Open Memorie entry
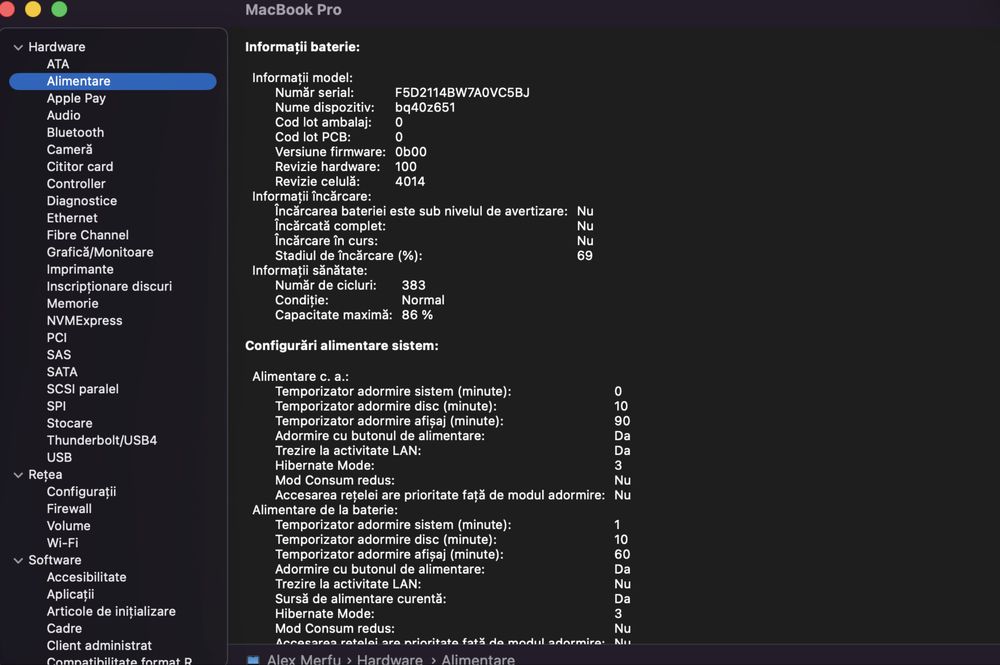 coord(72,303)
